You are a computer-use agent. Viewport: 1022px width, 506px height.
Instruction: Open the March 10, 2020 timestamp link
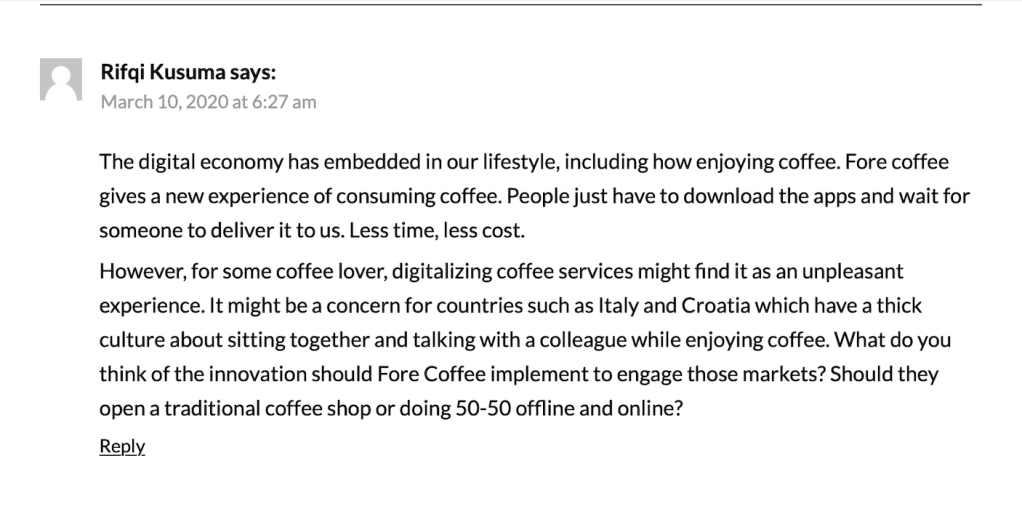[208, 101]
